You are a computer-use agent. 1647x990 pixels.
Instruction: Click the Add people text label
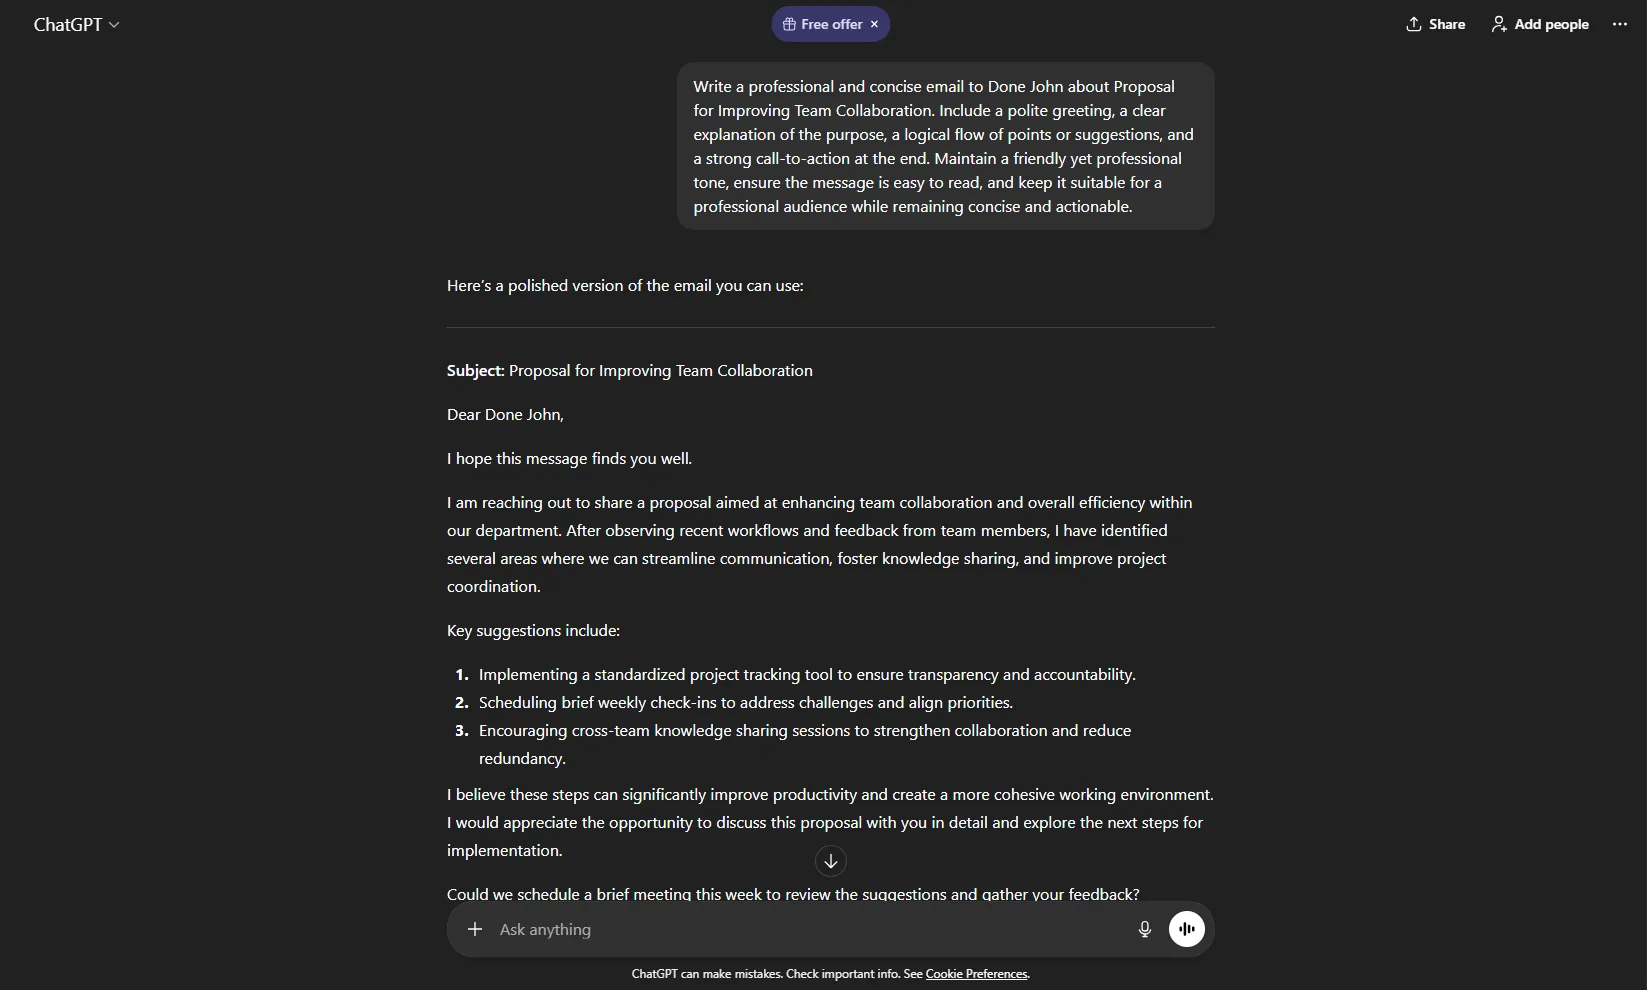(1551, 24)
